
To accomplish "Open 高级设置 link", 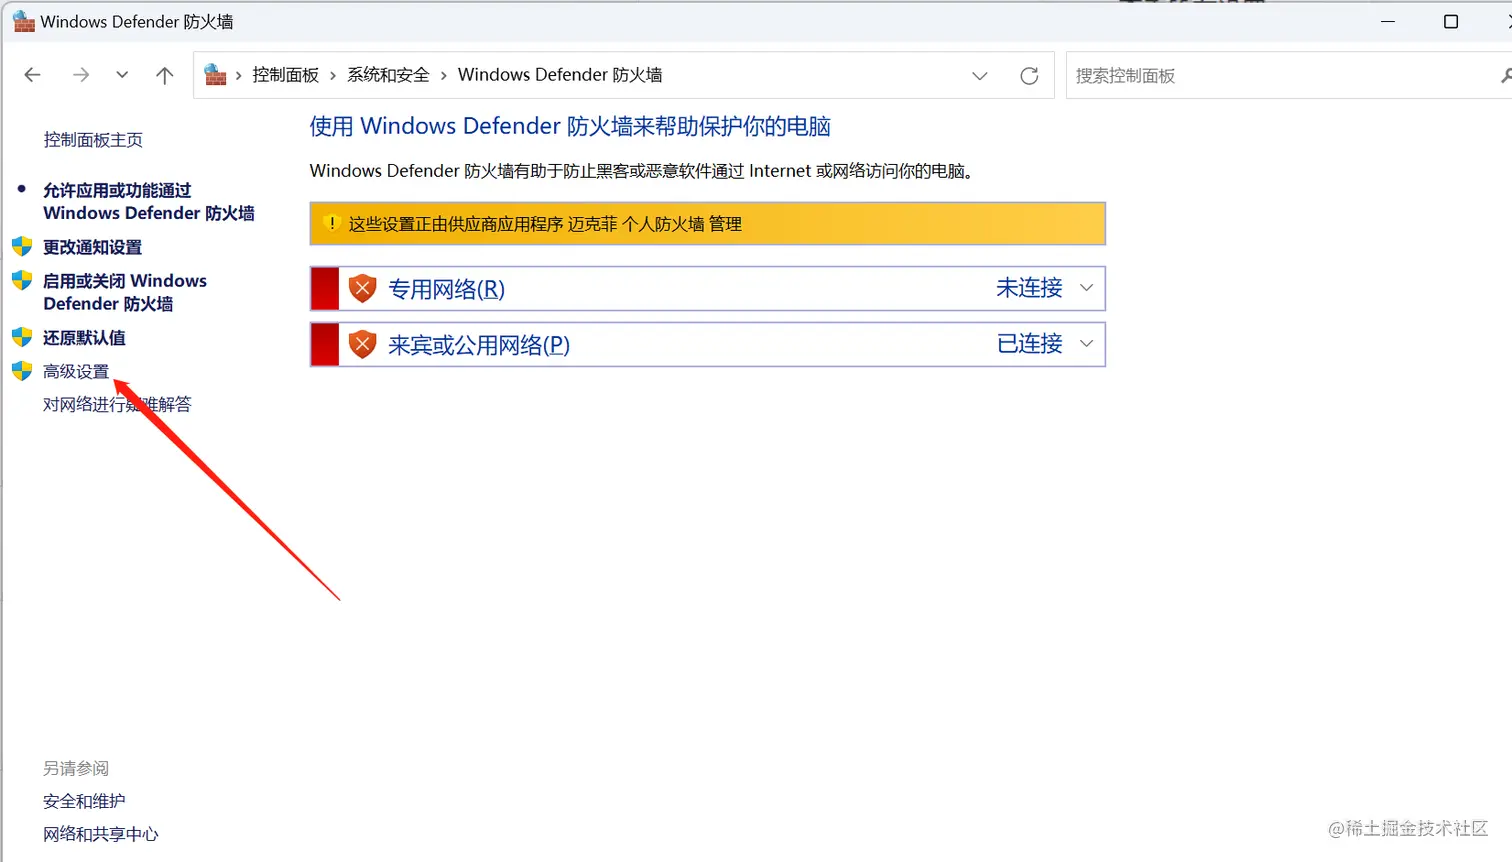I will (76, 372).
